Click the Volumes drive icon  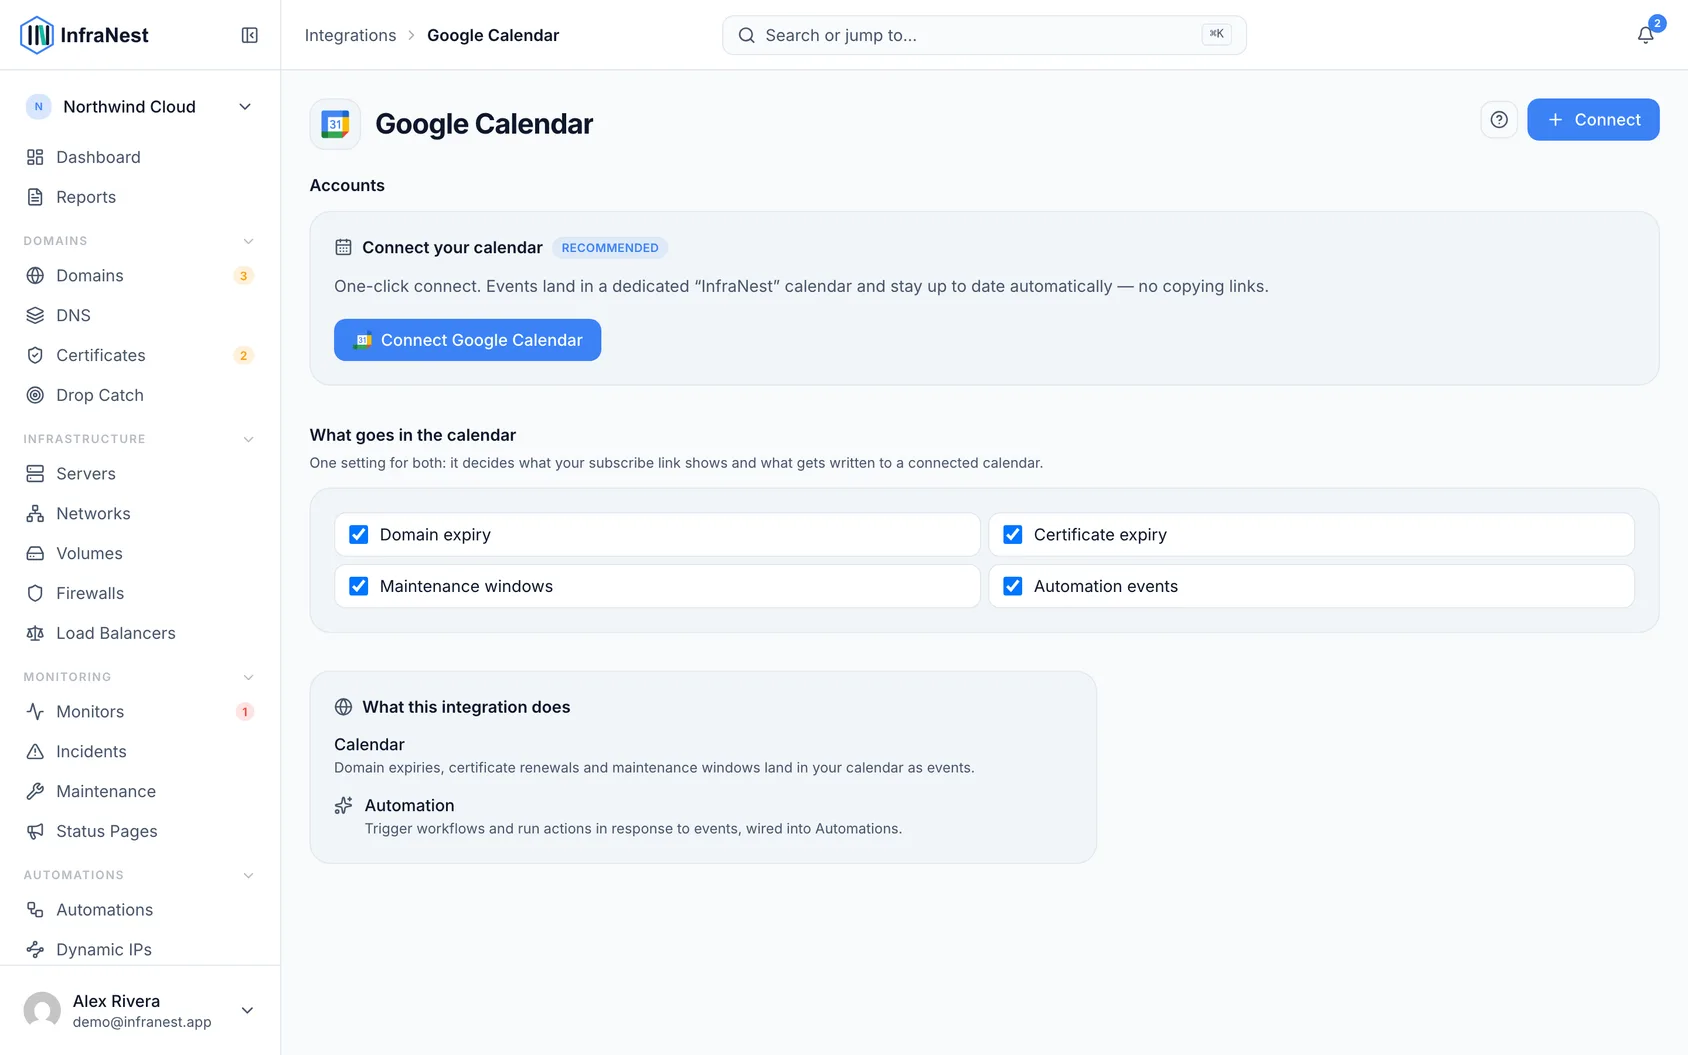click(x=35, y=553)
